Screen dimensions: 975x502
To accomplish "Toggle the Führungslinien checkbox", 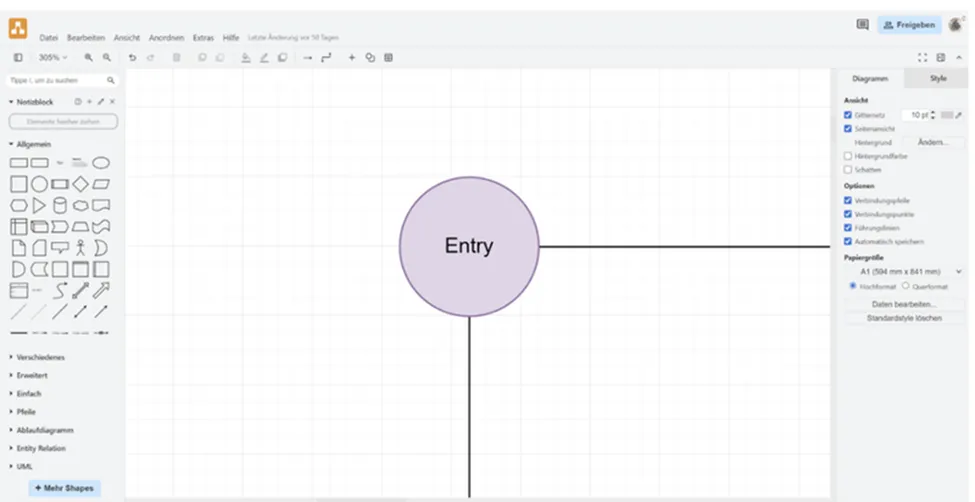I will 848,228.
